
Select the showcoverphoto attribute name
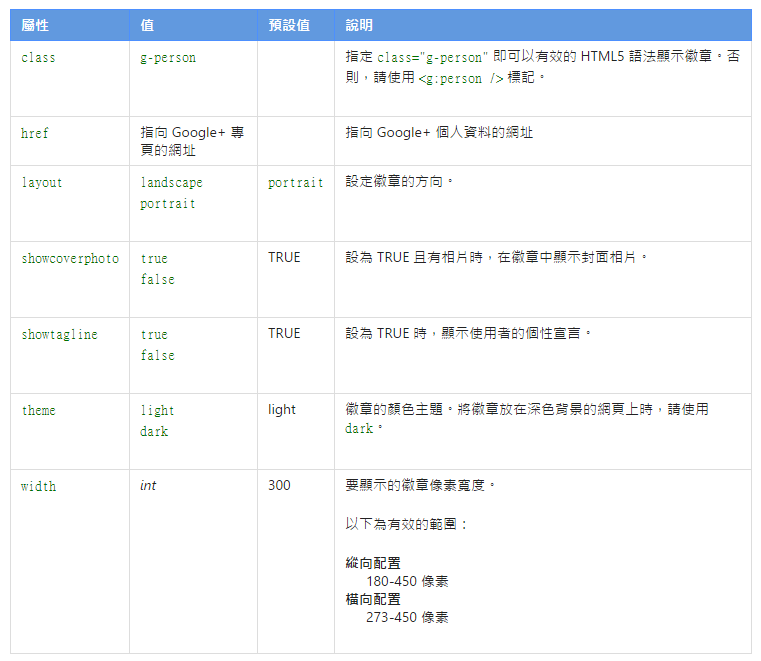click(69, 258)
